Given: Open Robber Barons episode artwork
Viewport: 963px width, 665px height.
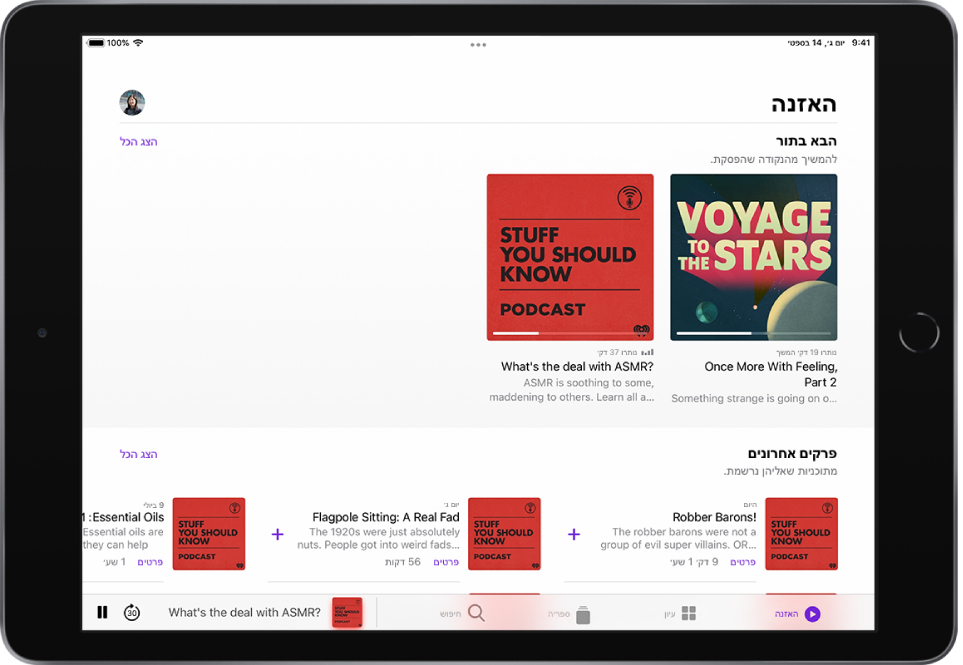Looking at the screenshot, I should click(801, 534).
